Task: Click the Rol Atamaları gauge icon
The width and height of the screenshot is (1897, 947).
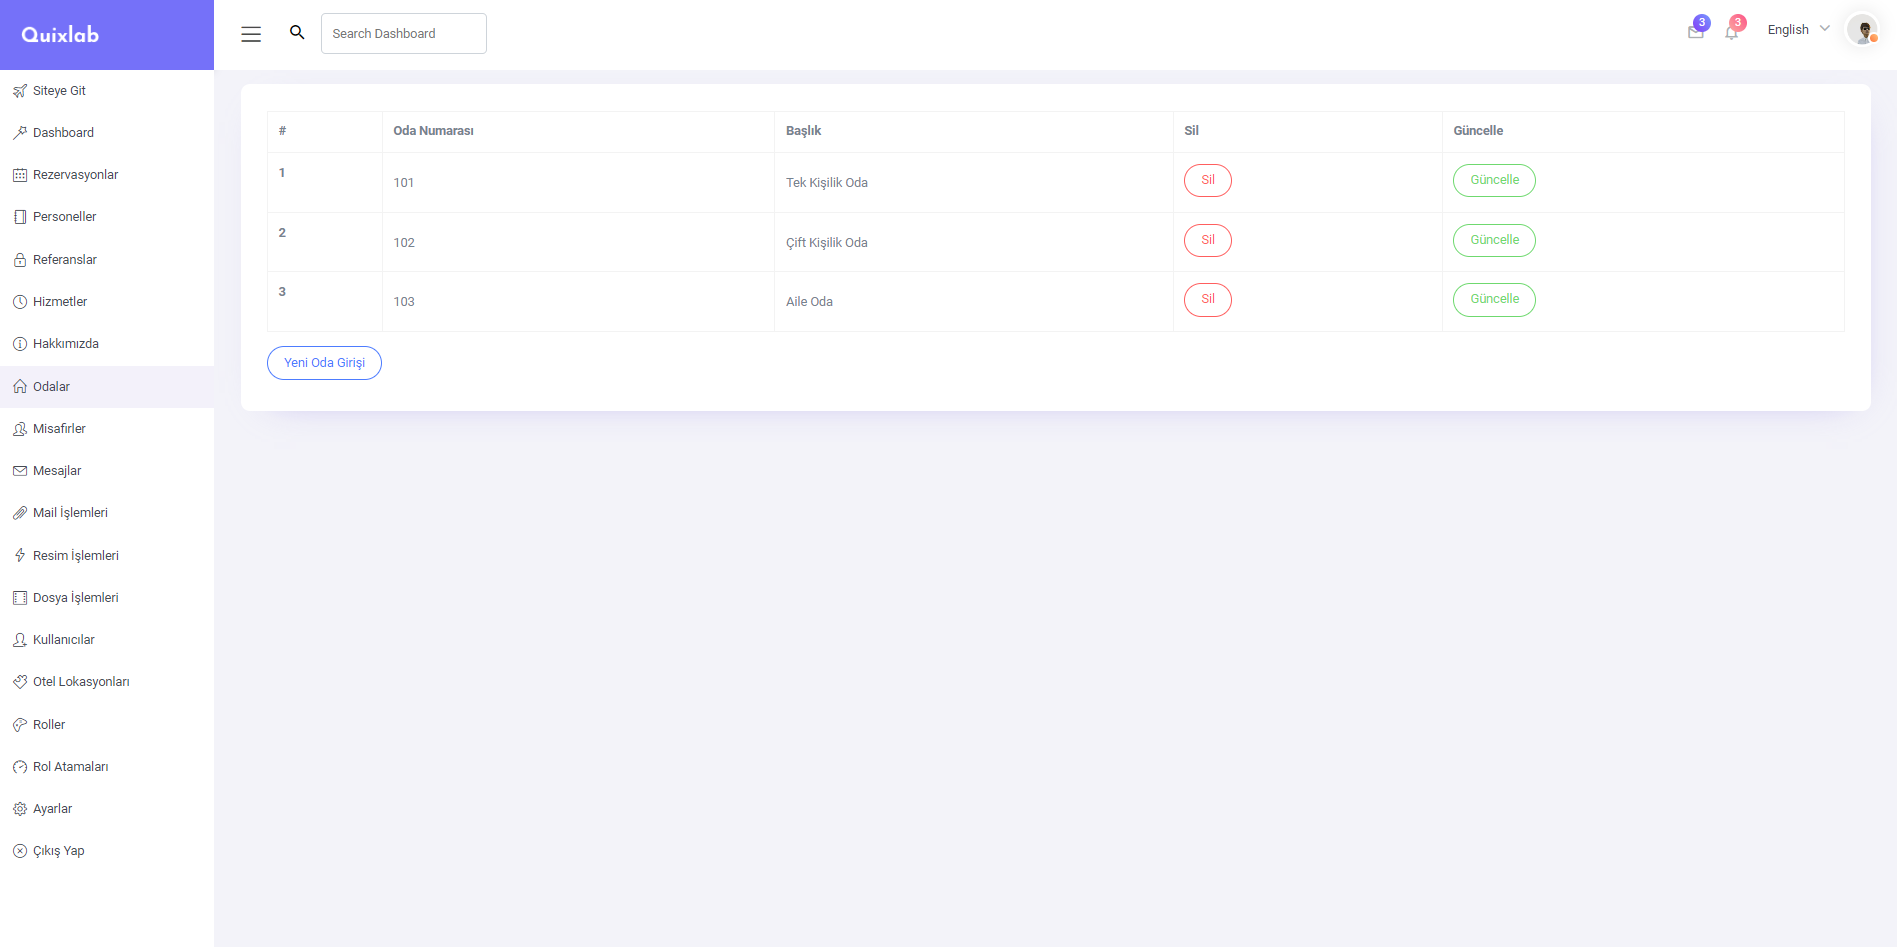Action: [20, 767]
